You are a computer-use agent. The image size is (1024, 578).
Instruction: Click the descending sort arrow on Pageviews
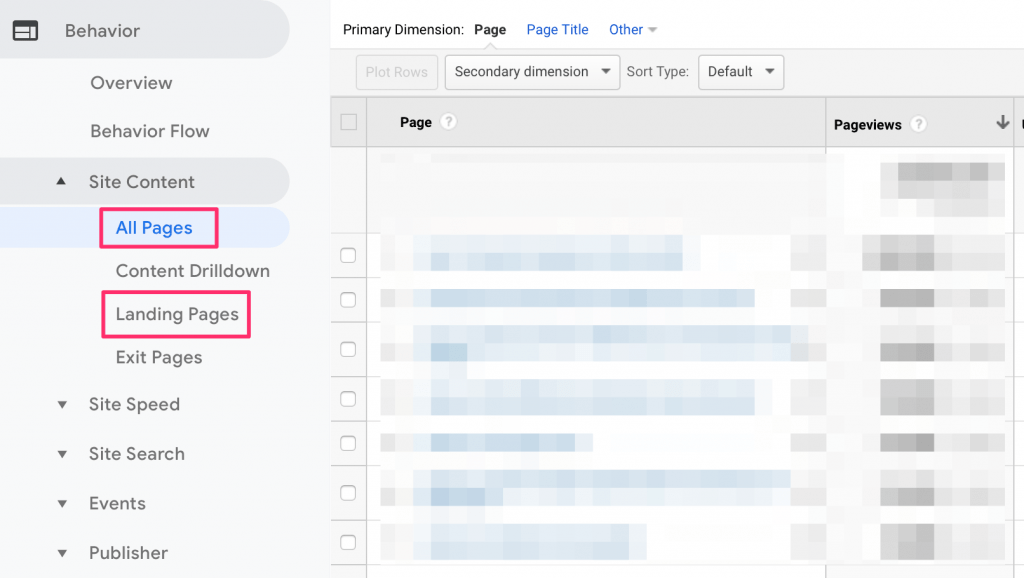point(1002,122)
